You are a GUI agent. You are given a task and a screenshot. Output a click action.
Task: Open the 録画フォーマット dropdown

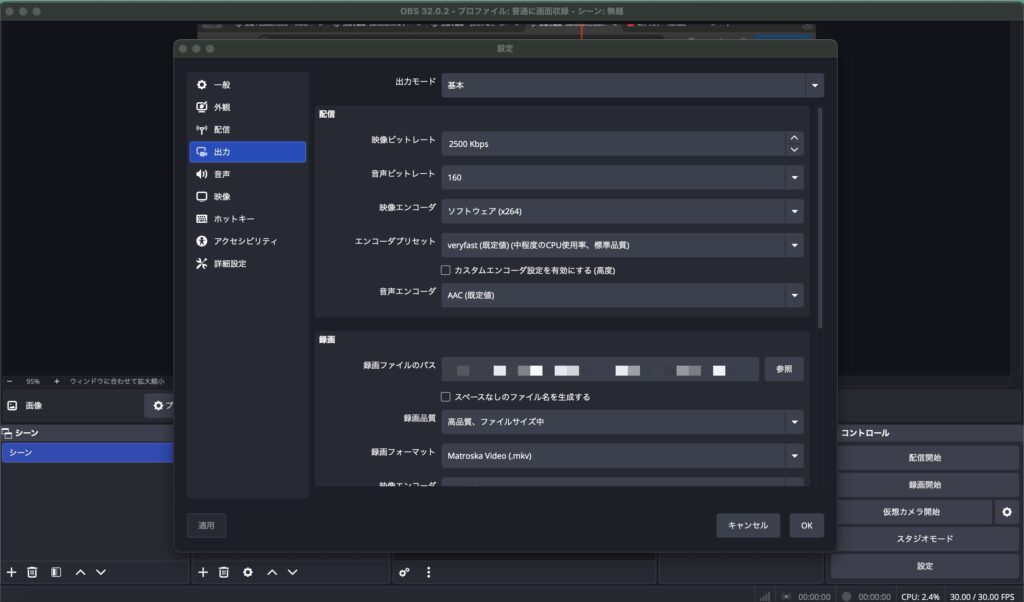coord(622,456)
